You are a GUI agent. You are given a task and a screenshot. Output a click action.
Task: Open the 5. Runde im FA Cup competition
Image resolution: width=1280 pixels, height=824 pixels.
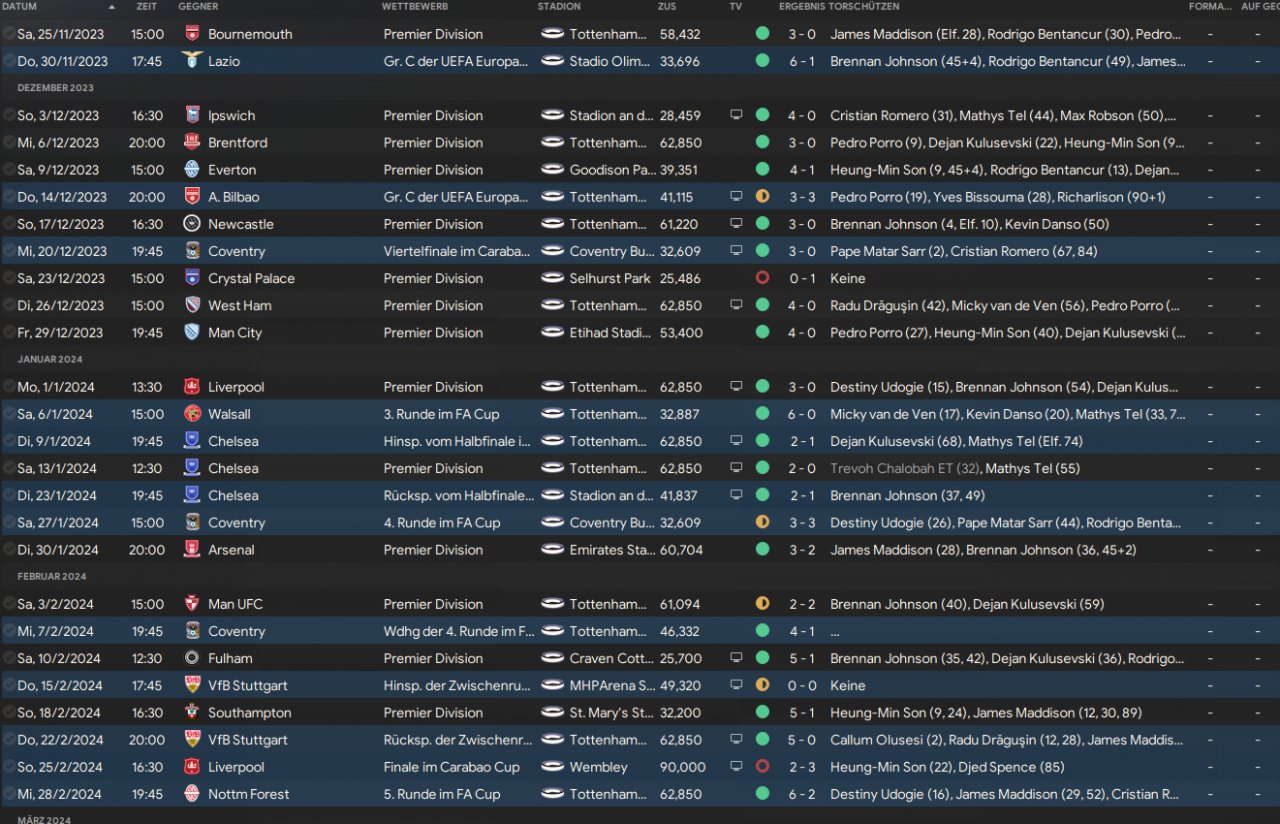coord(442,794)
